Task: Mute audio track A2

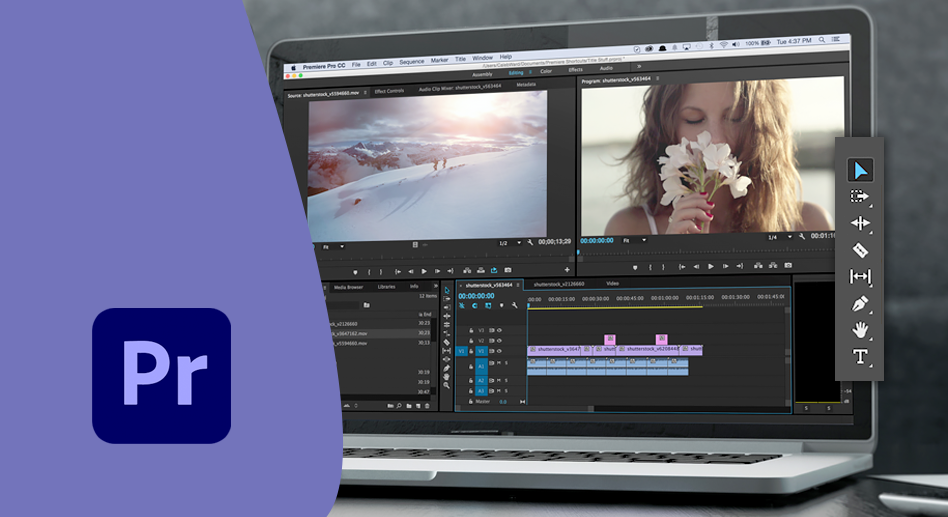Action: click(x=499, y=380)
